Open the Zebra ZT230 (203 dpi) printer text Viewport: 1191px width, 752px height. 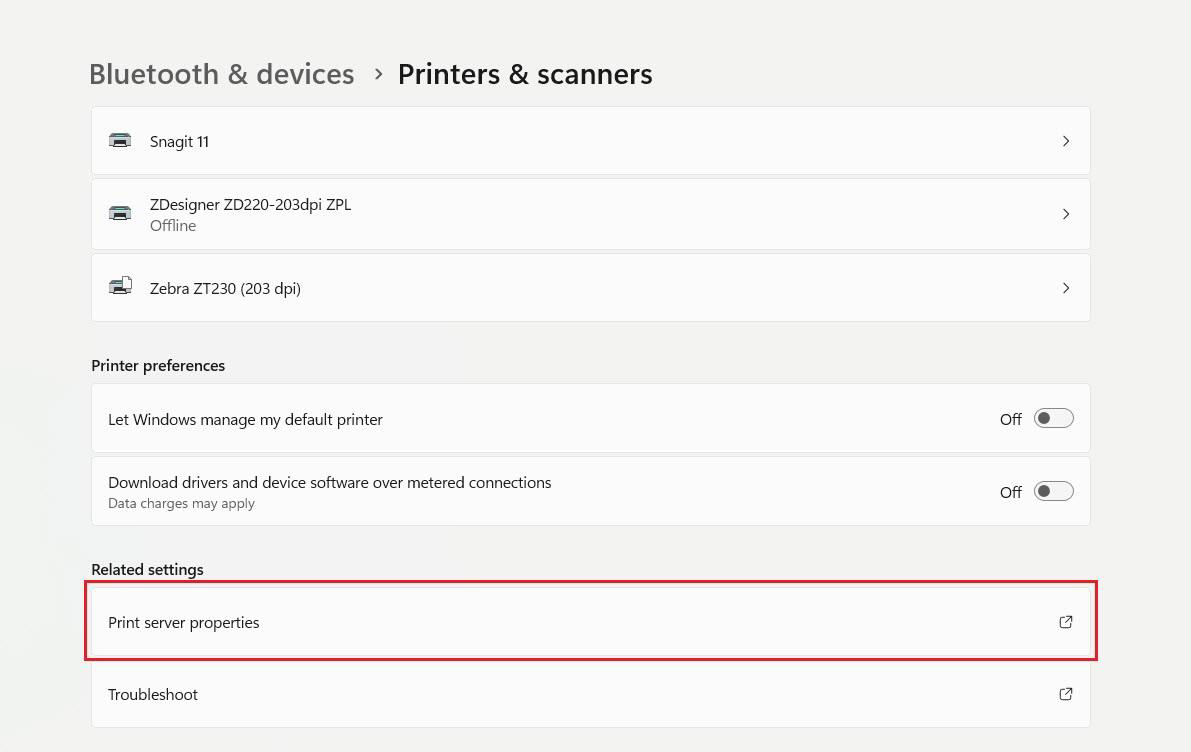(225, 289)
